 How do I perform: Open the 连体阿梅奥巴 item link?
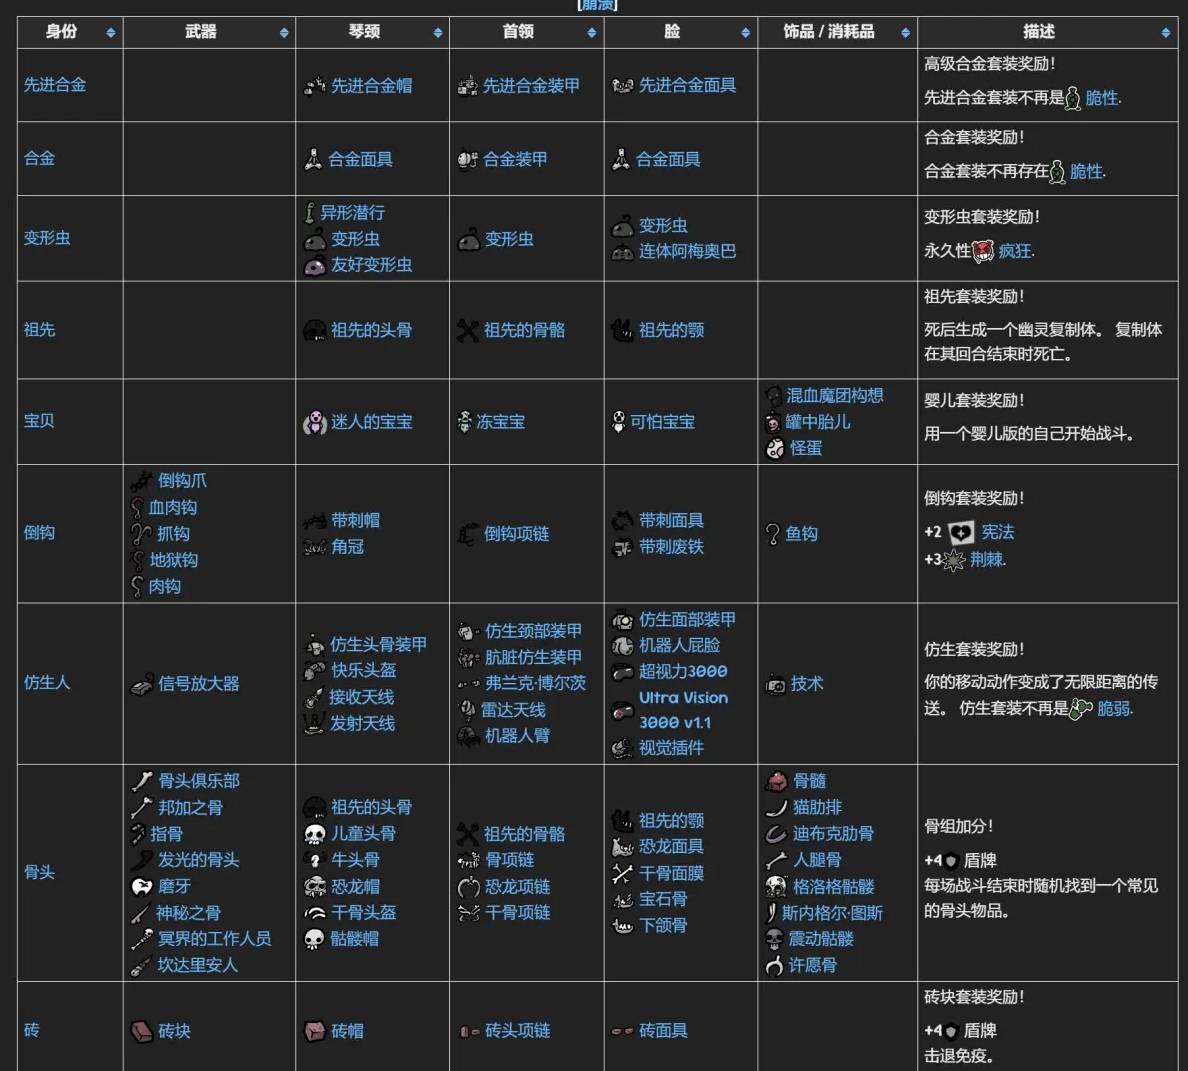[687, 251]
